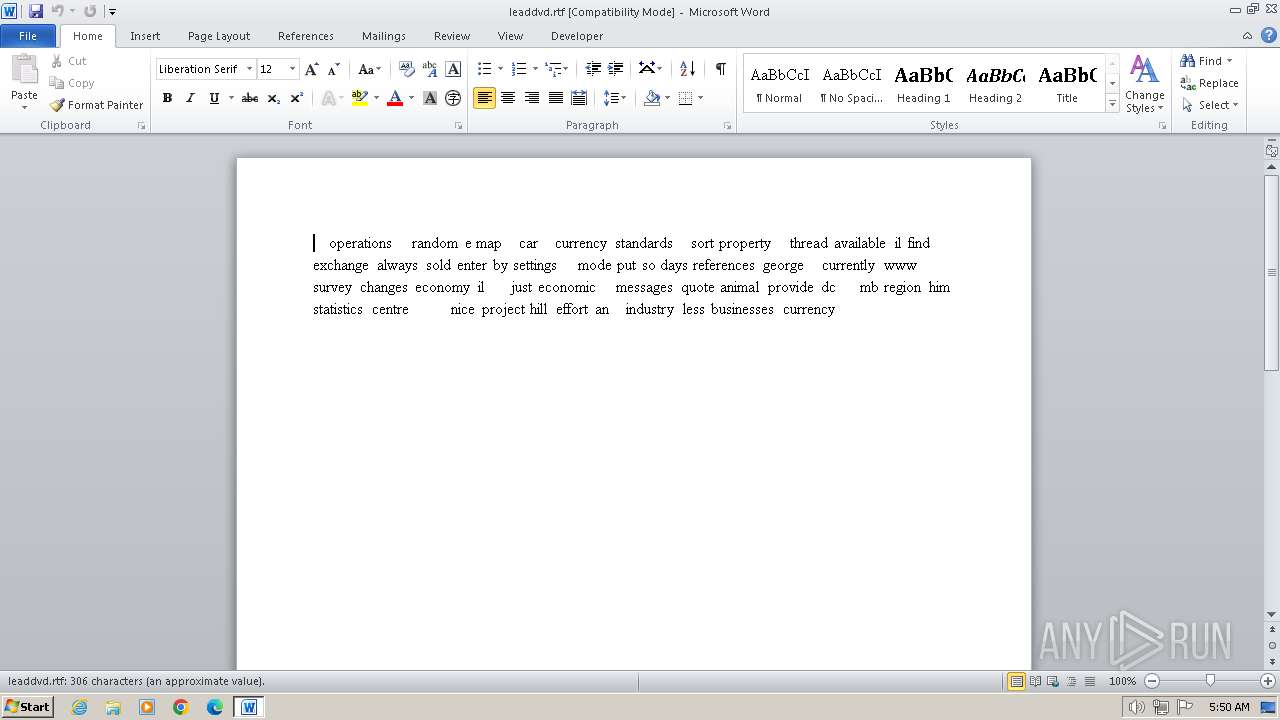
Task: Click the Save icon in quick access toolbar
Action: 36,11
